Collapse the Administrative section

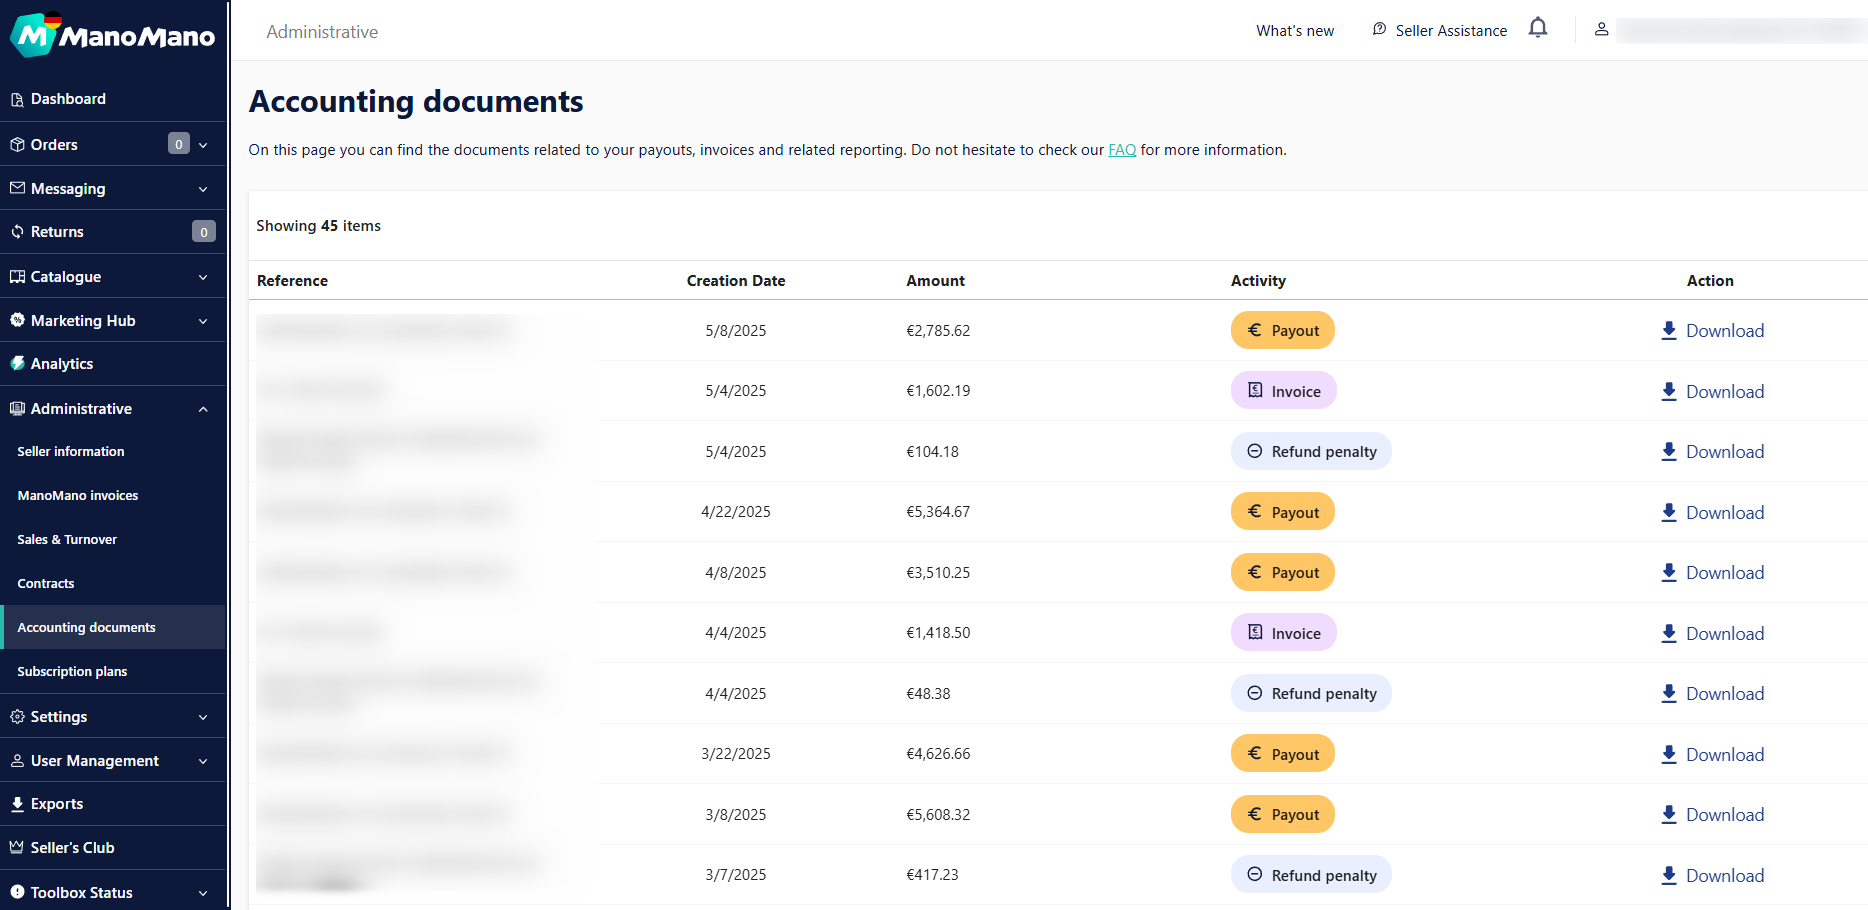coord(203,409)
